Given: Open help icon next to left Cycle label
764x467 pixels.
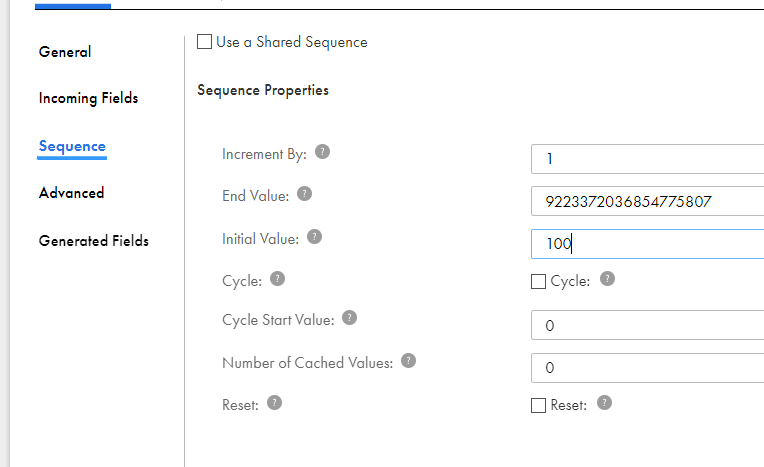Looking at the screenshot, I should pos(277,279).
